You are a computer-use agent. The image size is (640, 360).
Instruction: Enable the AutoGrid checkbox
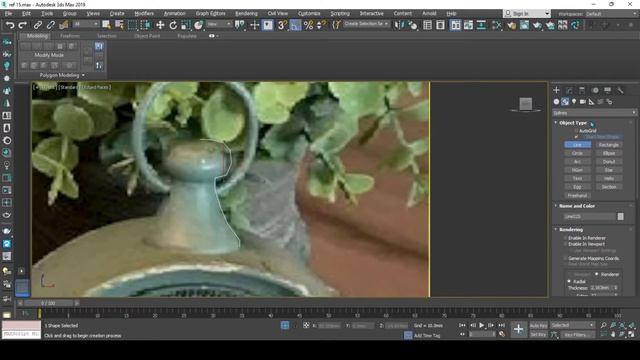(576, 131)
